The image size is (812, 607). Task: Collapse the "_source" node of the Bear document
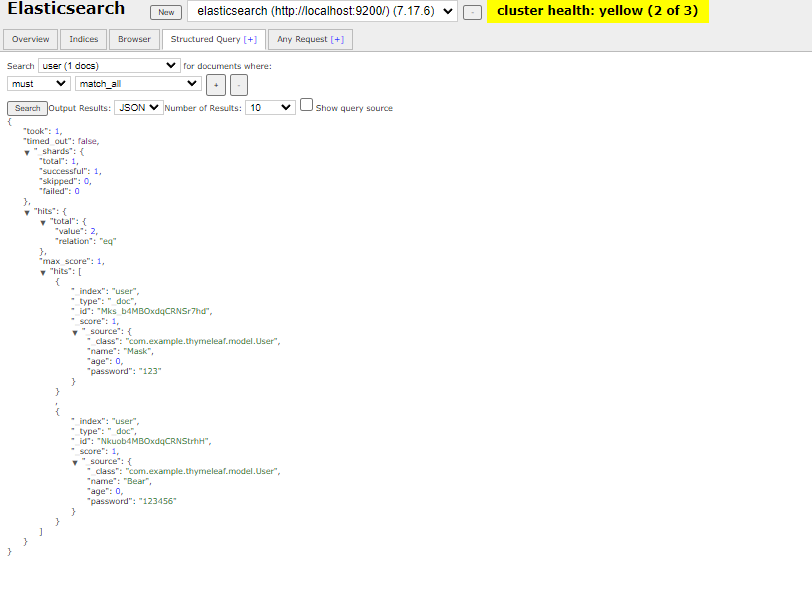coord(75,463)
